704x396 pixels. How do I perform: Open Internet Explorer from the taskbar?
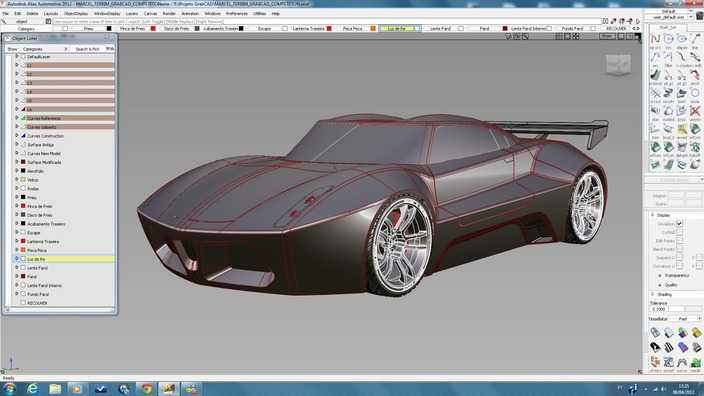(32, 389)
